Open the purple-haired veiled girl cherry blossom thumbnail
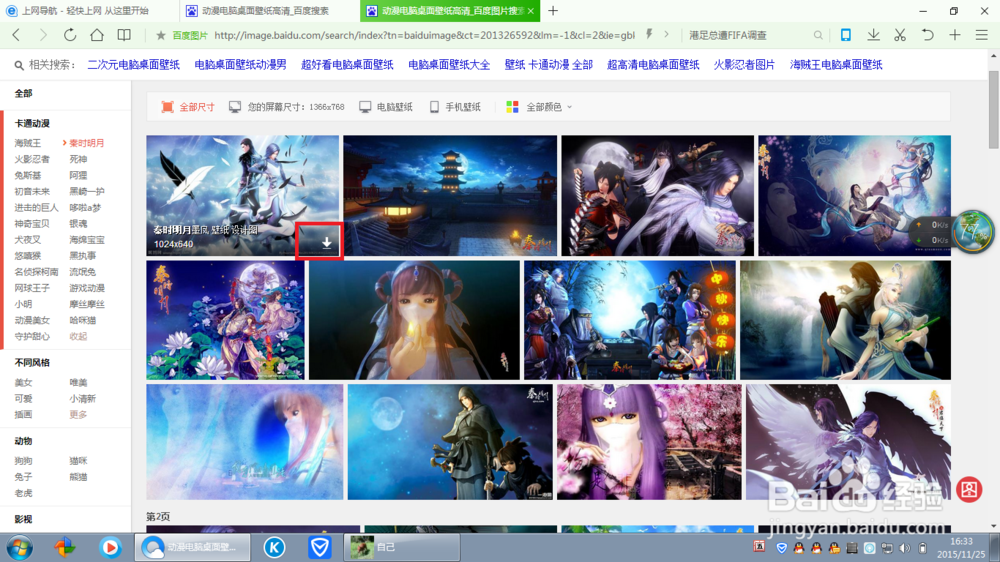This screenshot has height=562, width=1000. (x=649, y=441)
